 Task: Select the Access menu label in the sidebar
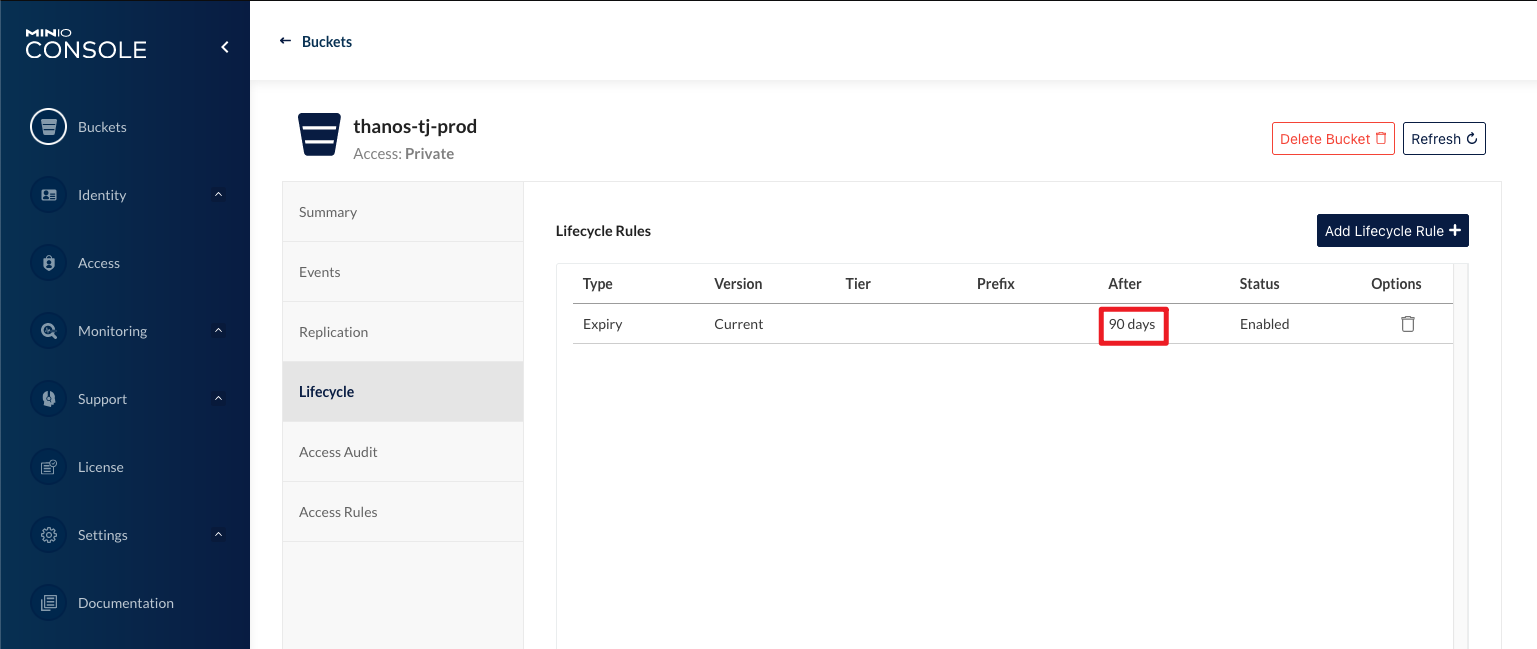[x=99, y=263]
